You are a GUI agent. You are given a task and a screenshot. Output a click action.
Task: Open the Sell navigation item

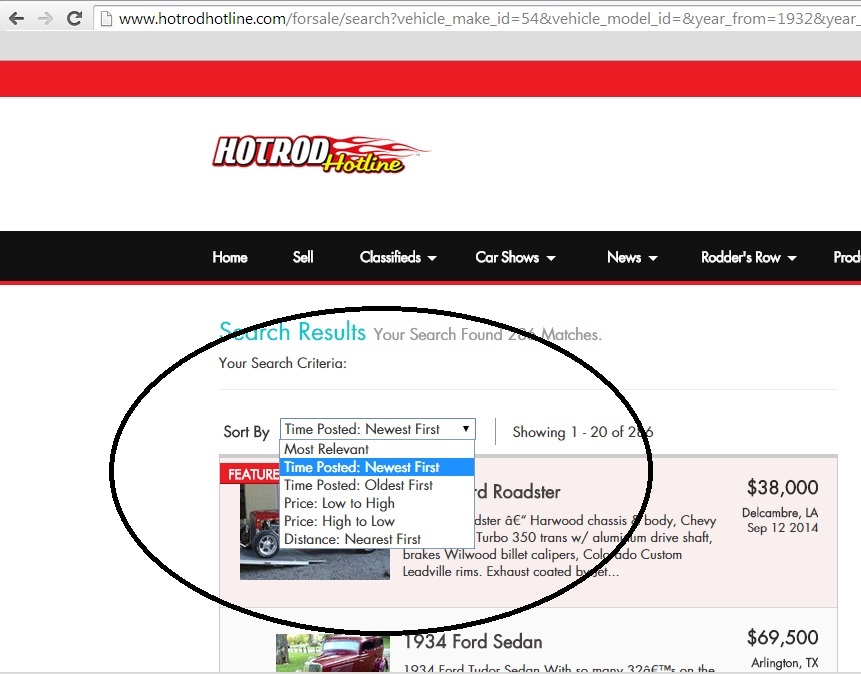click(303, 257)
